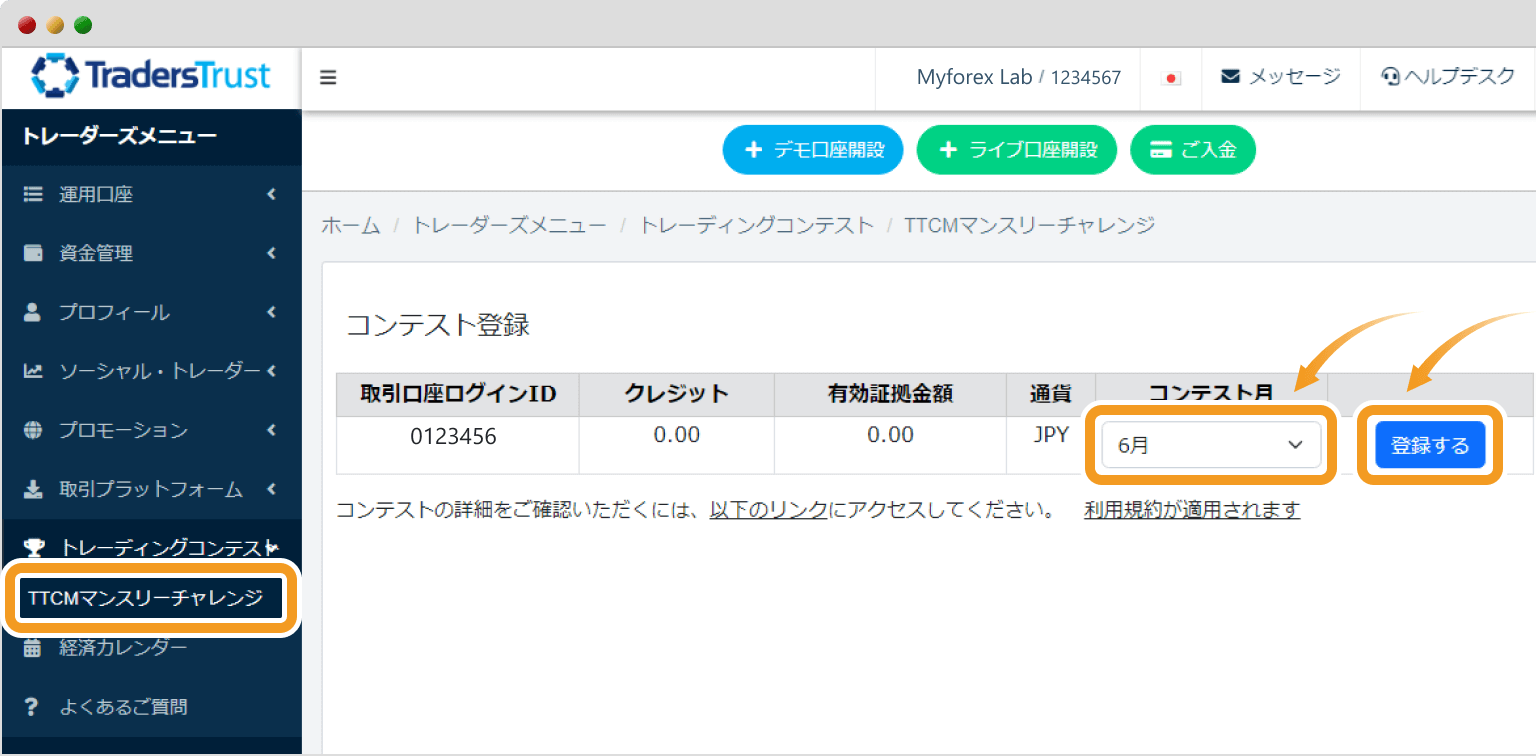Screen dimensions: 1536x756
Task: Click the Japan flag language icon
Action: 1171,78
